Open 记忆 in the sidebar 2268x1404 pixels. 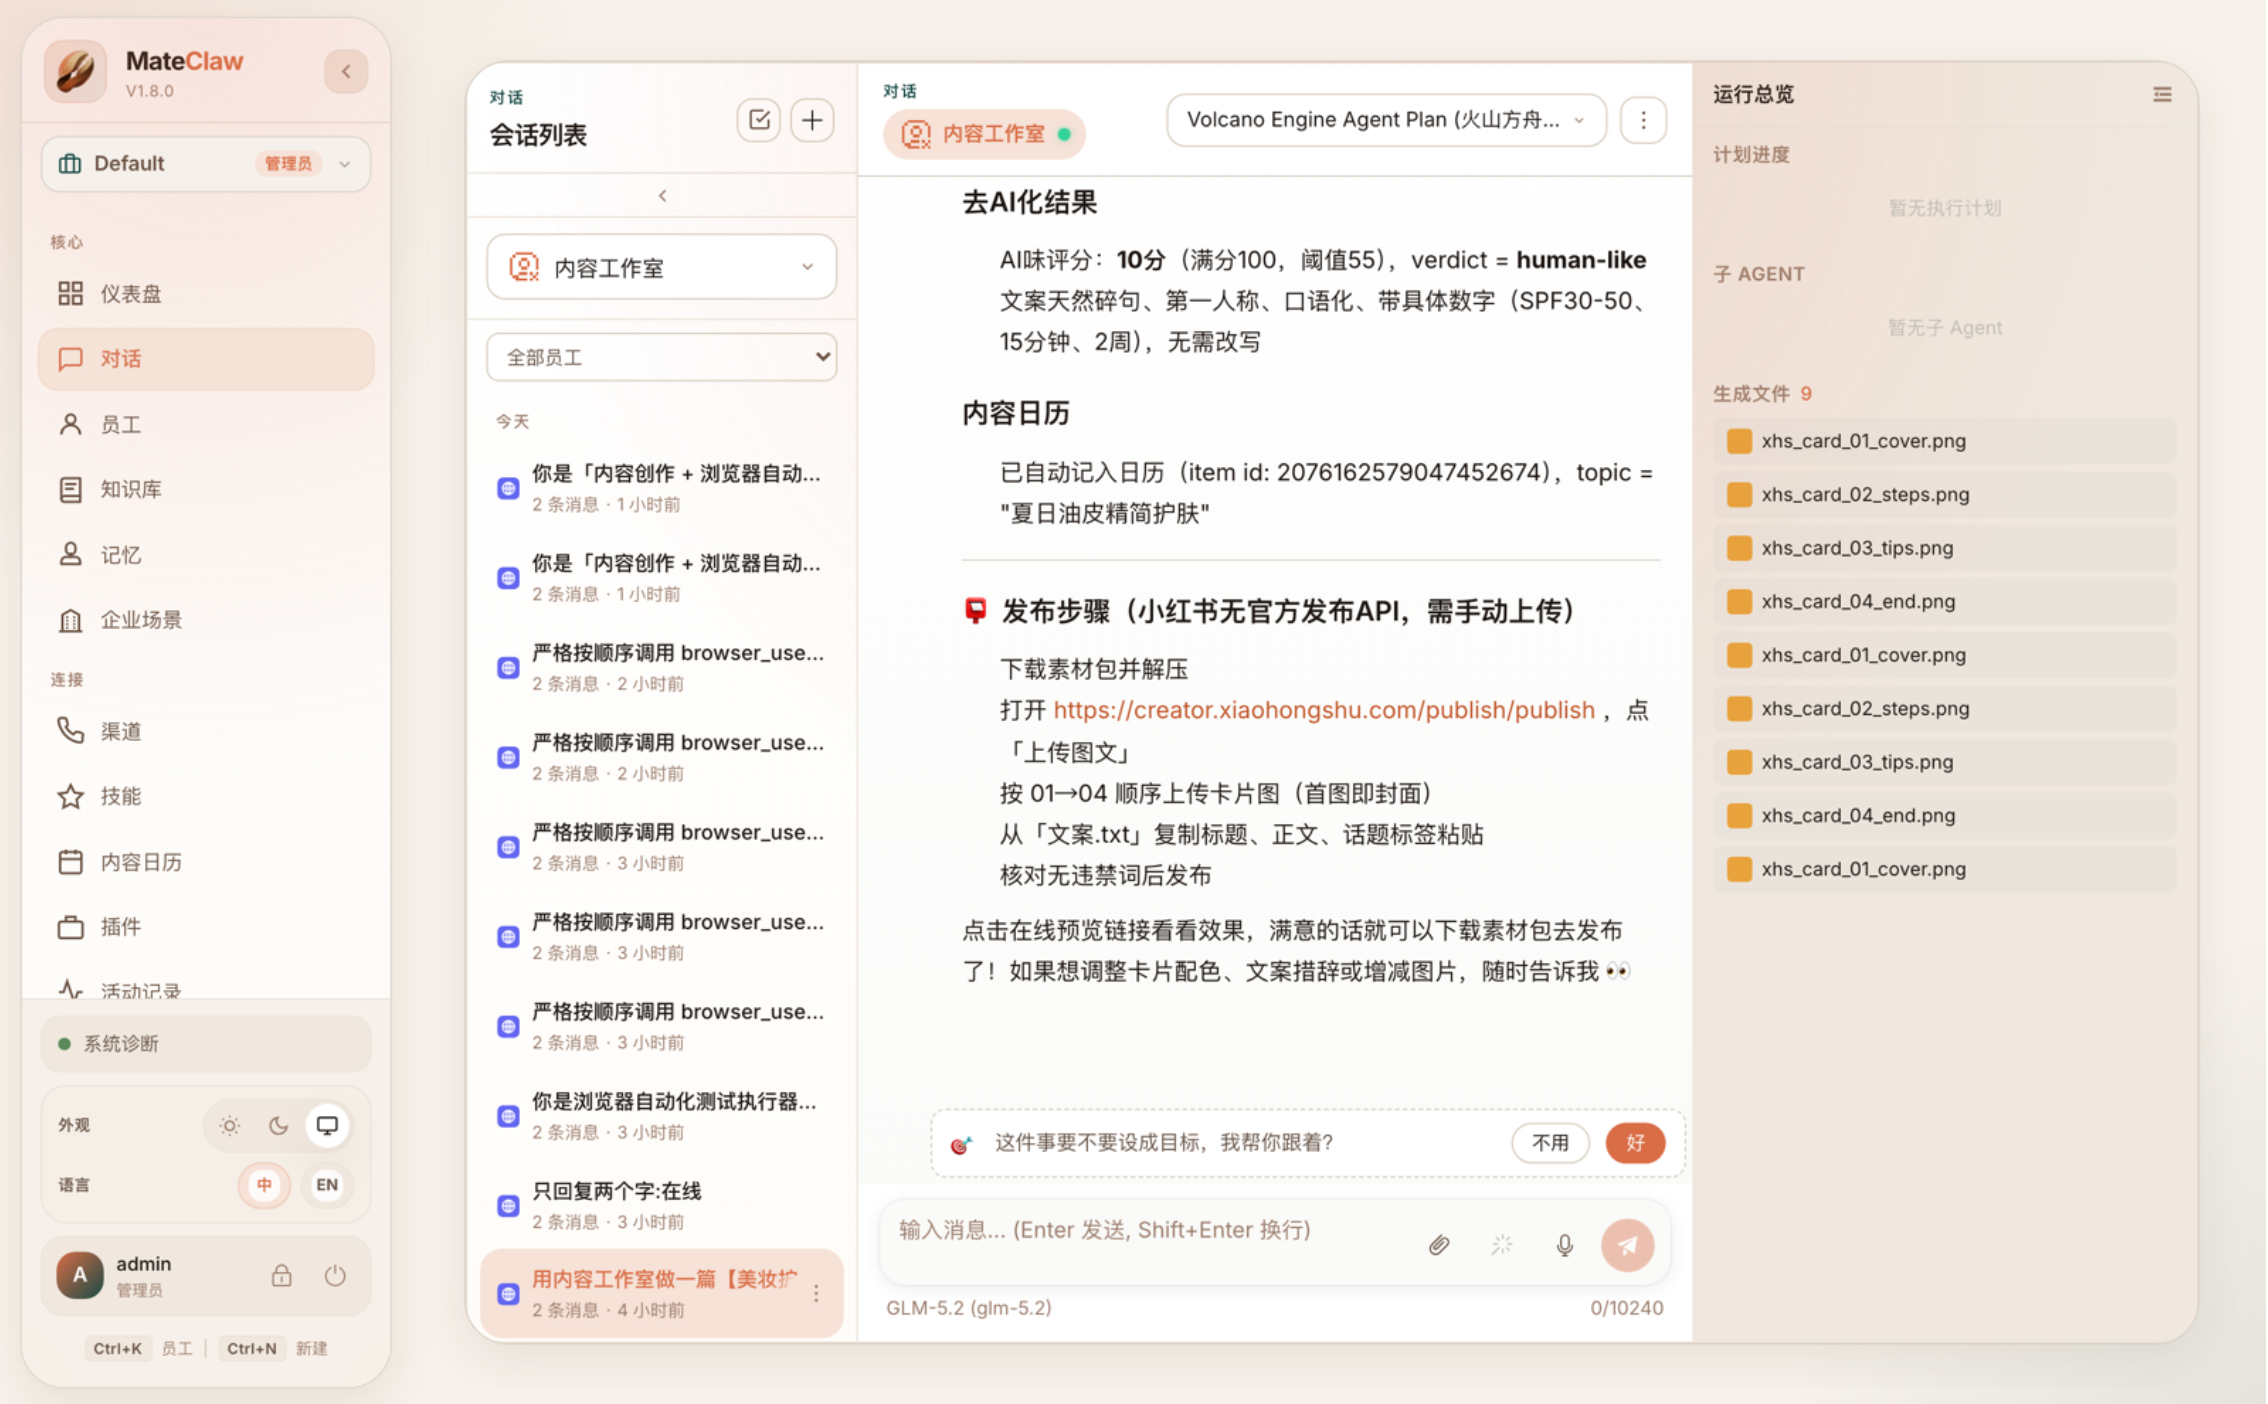[206, 554]
